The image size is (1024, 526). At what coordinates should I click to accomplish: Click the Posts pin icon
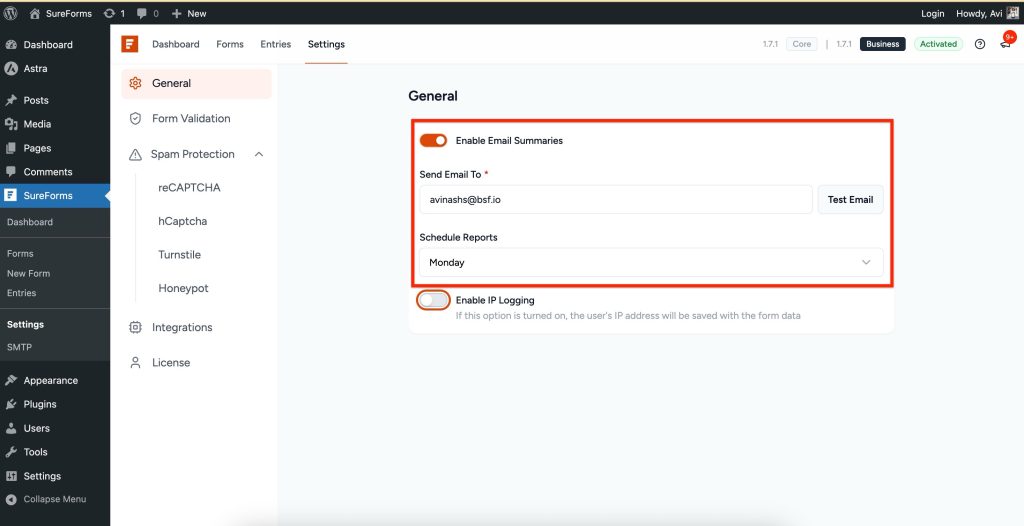coord(10,100)
